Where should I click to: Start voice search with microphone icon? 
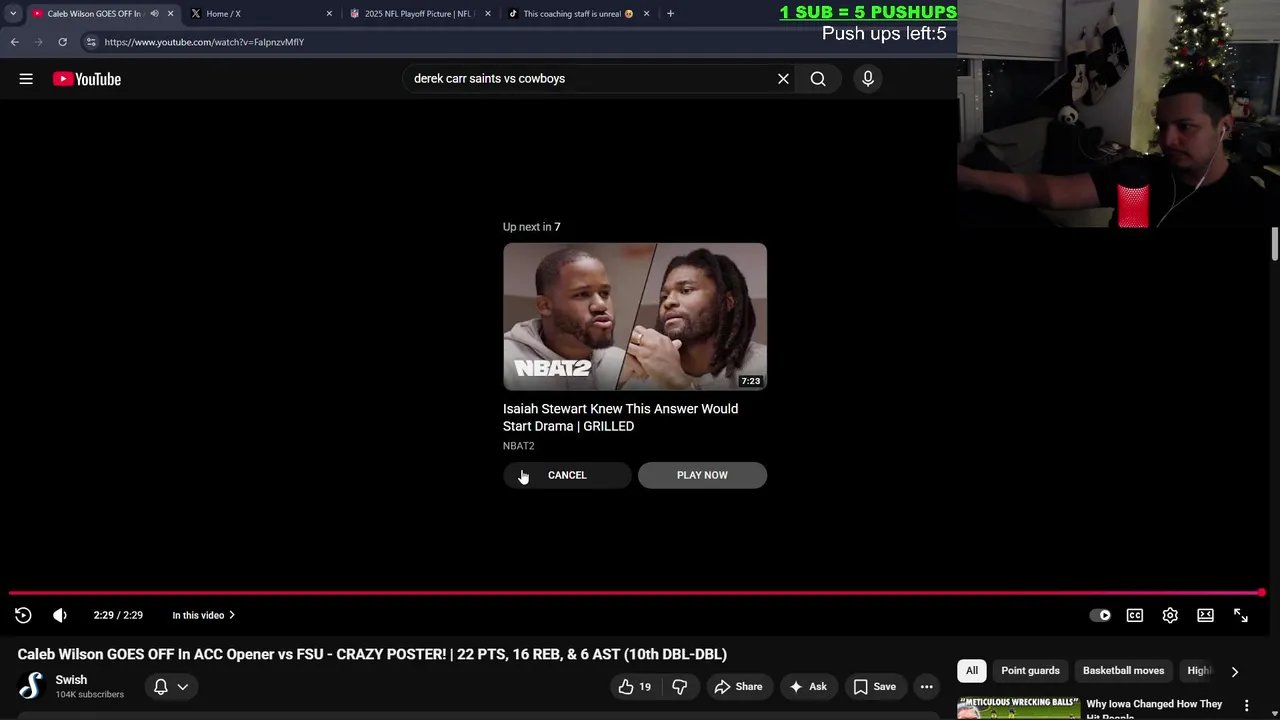(x=868, y=79)
